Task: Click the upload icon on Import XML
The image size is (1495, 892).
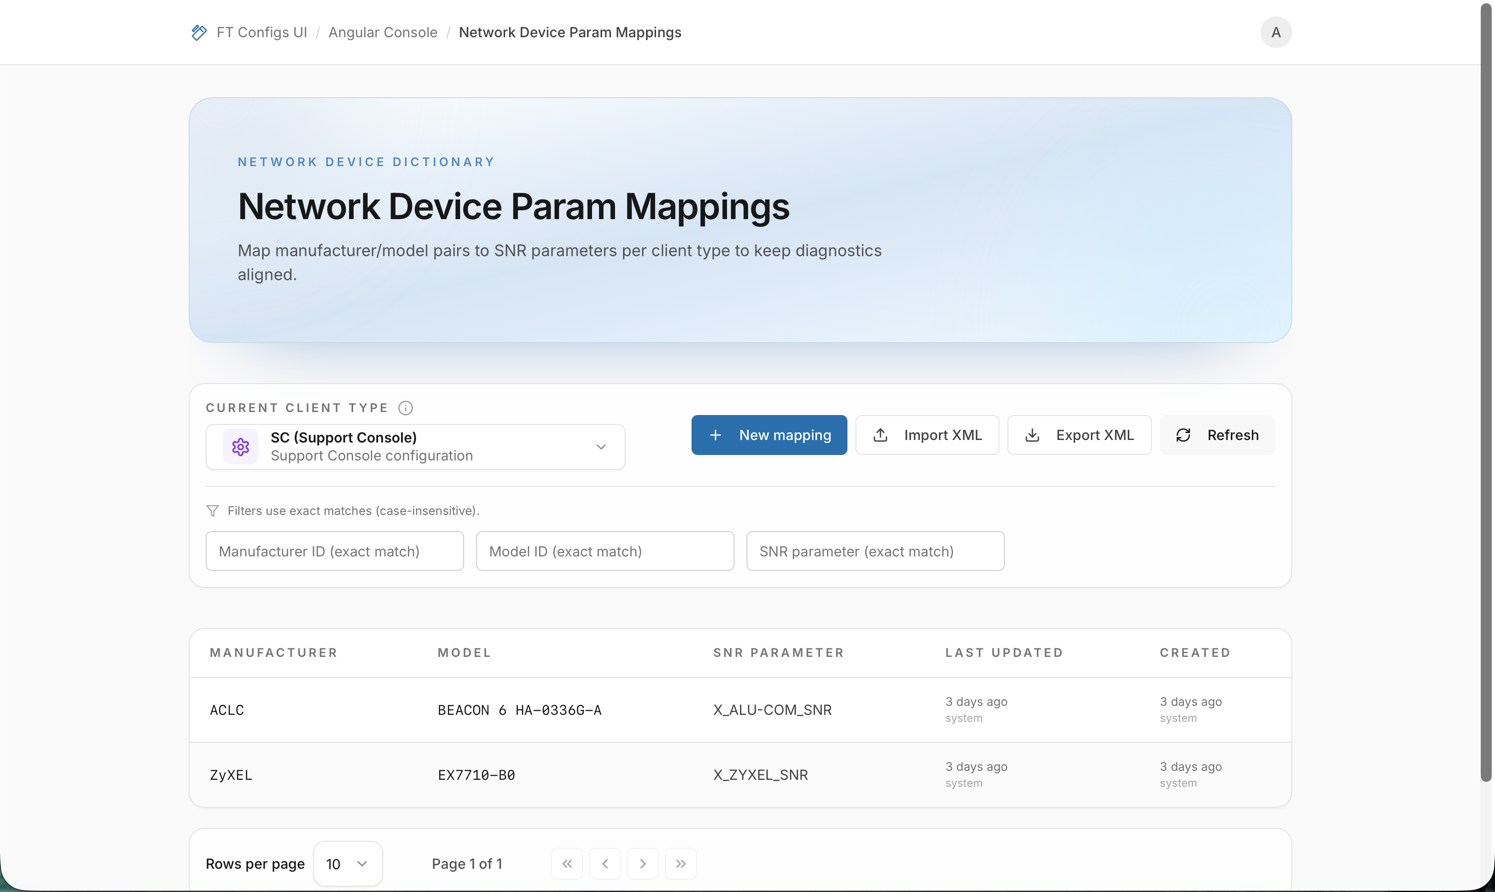Action: tap(880, 435)
